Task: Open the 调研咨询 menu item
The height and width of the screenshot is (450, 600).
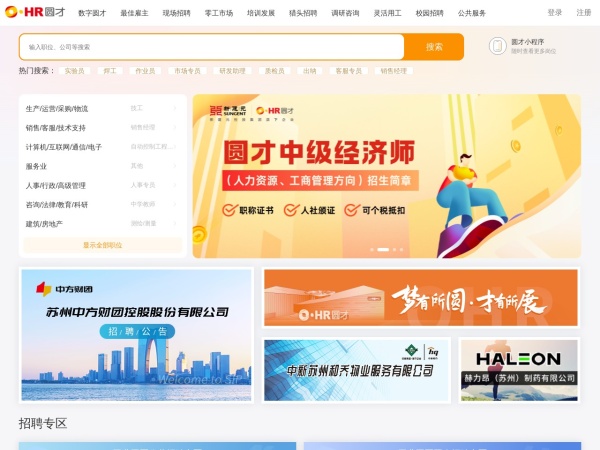Action: 345,13
